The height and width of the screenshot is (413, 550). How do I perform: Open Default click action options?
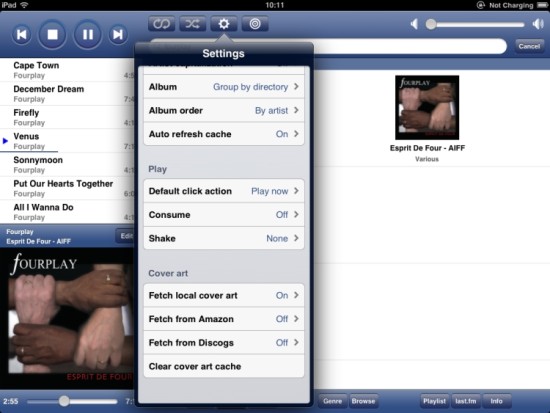pos(224,191)
